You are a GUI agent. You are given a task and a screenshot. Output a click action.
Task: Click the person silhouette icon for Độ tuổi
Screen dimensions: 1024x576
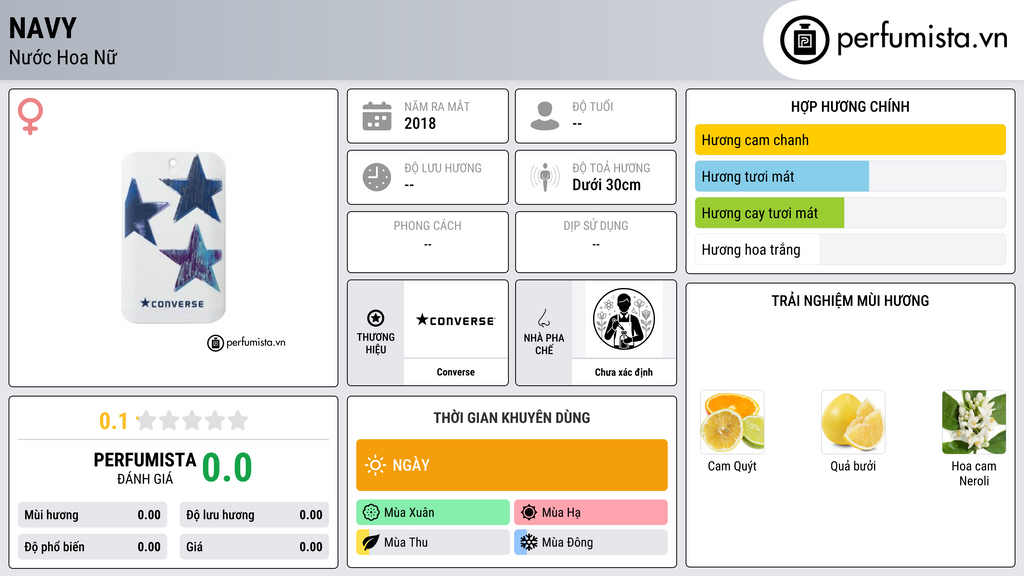coord(545,116)
